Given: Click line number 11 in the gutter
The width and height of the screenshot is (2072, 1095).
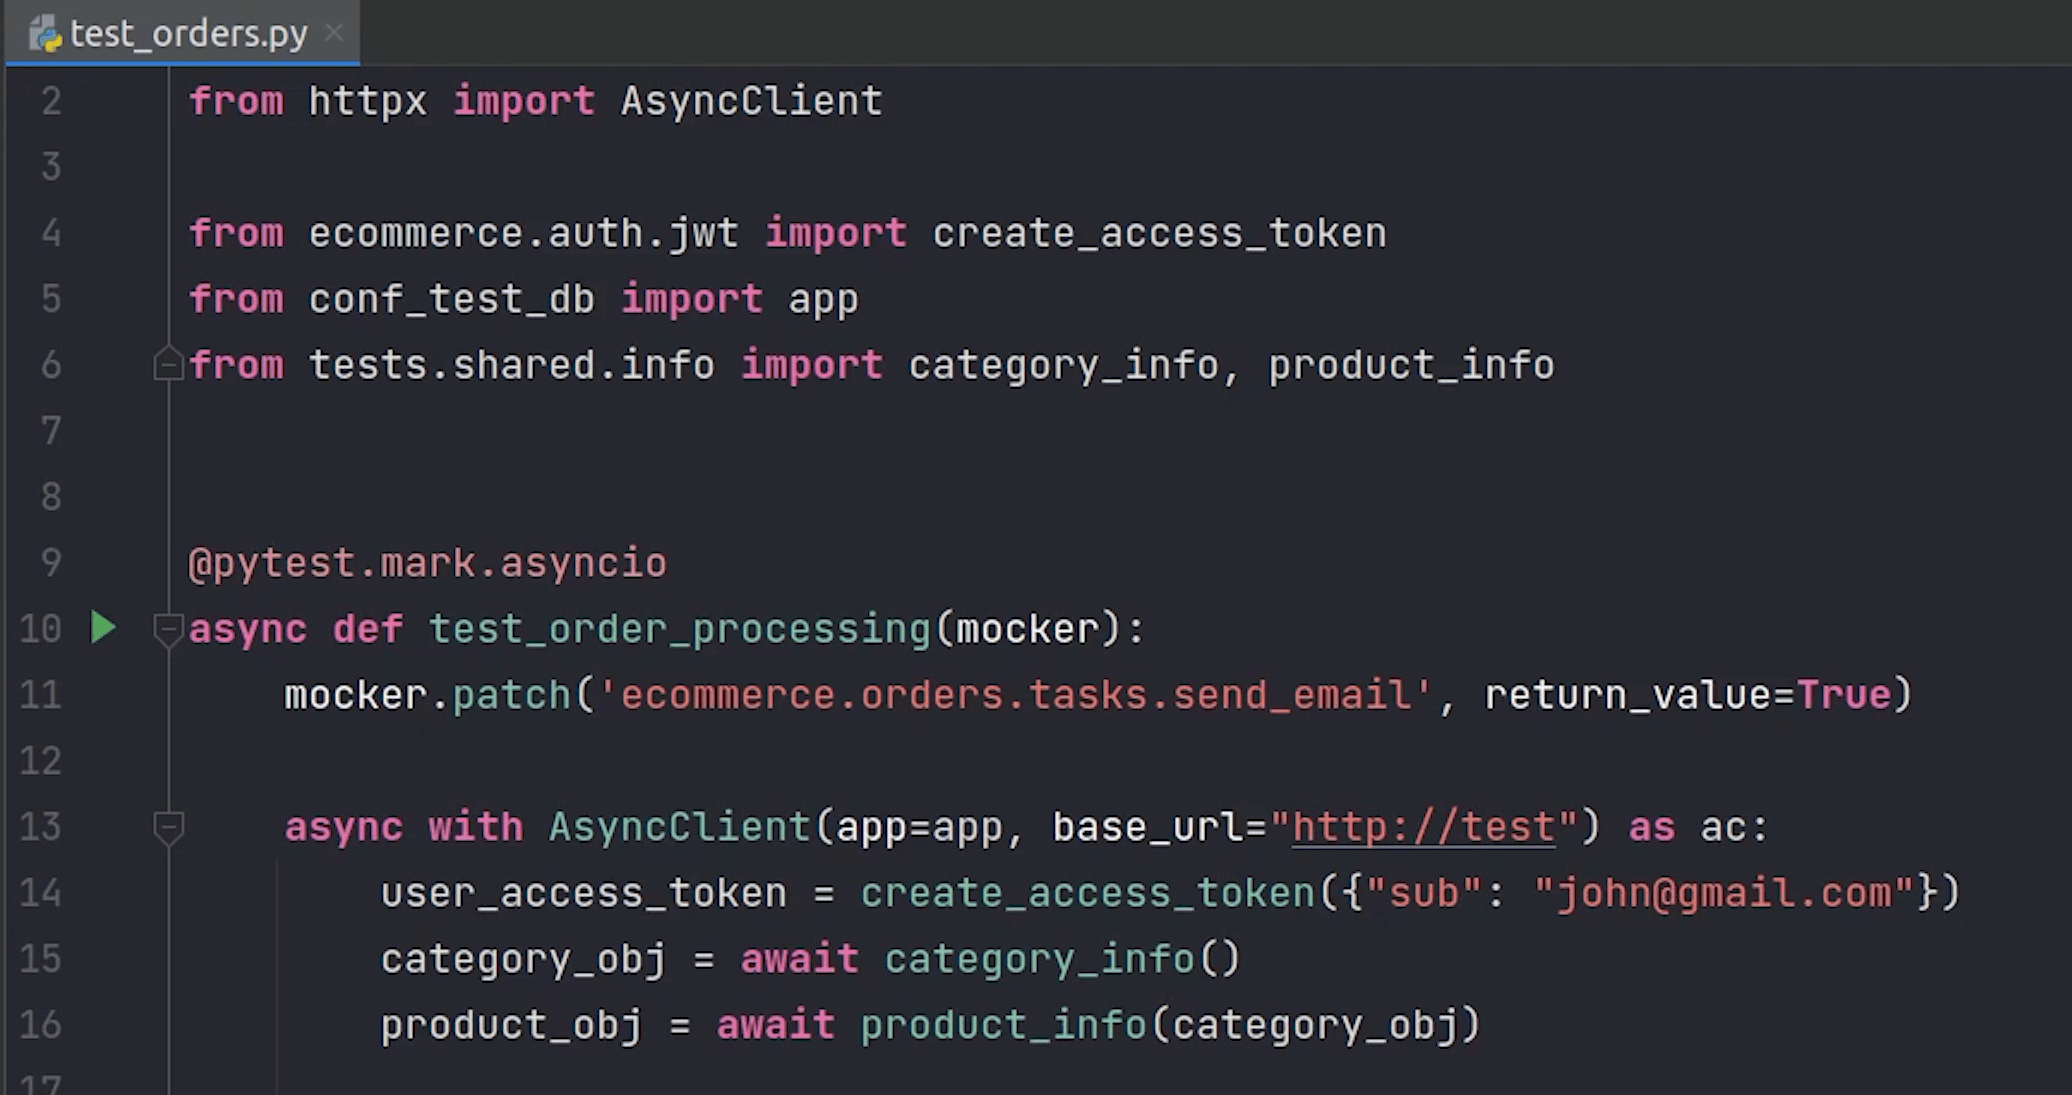Looking at the screenshot, I should [x=41, y=695].
